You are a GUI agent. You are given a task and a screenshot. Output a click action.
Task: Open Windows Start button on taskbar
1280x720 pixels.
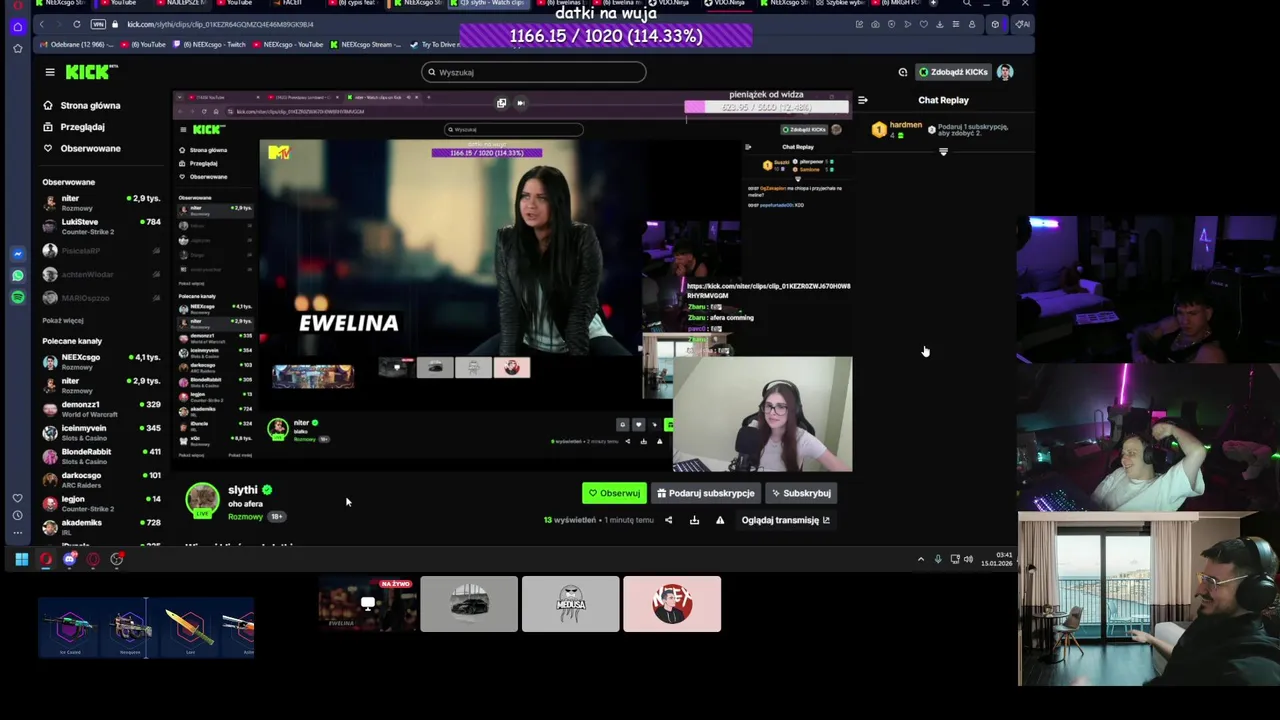click(x=21, y=559)
